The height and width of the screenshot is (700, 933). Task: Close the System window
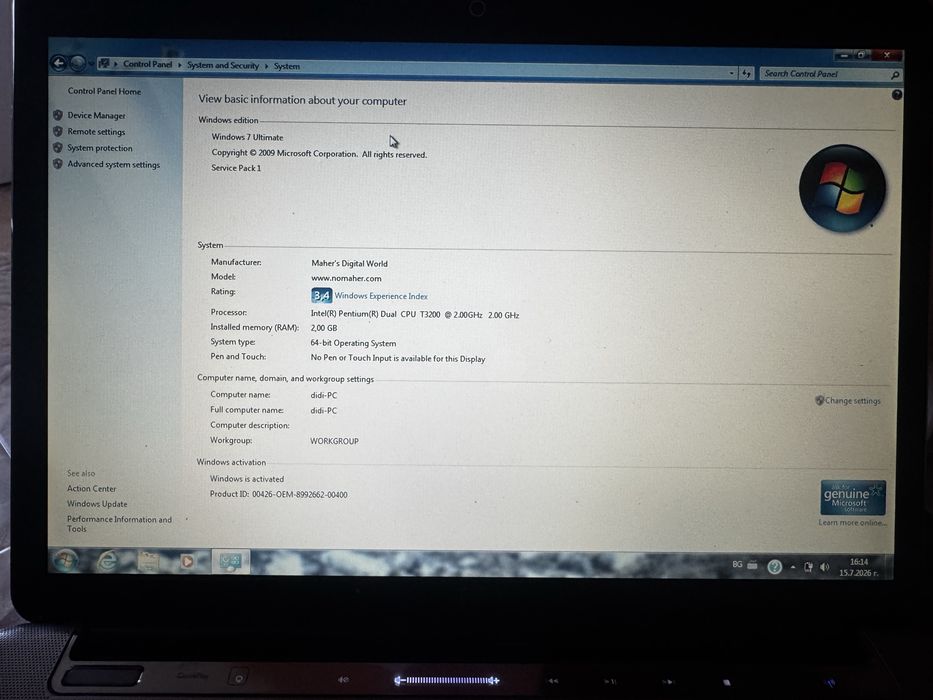pos(887,55)
